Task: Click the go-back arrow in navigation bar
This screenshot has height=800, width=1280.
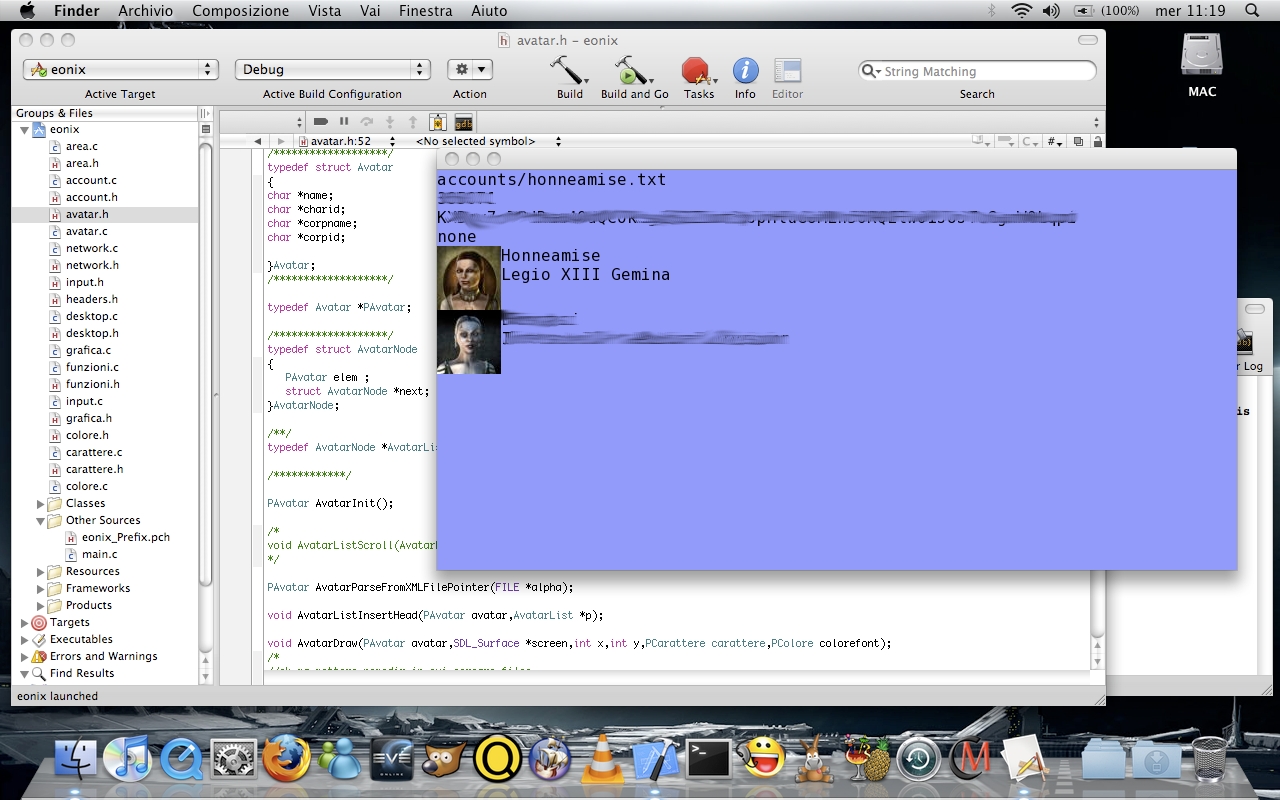Action: click(x=258, y=142)
